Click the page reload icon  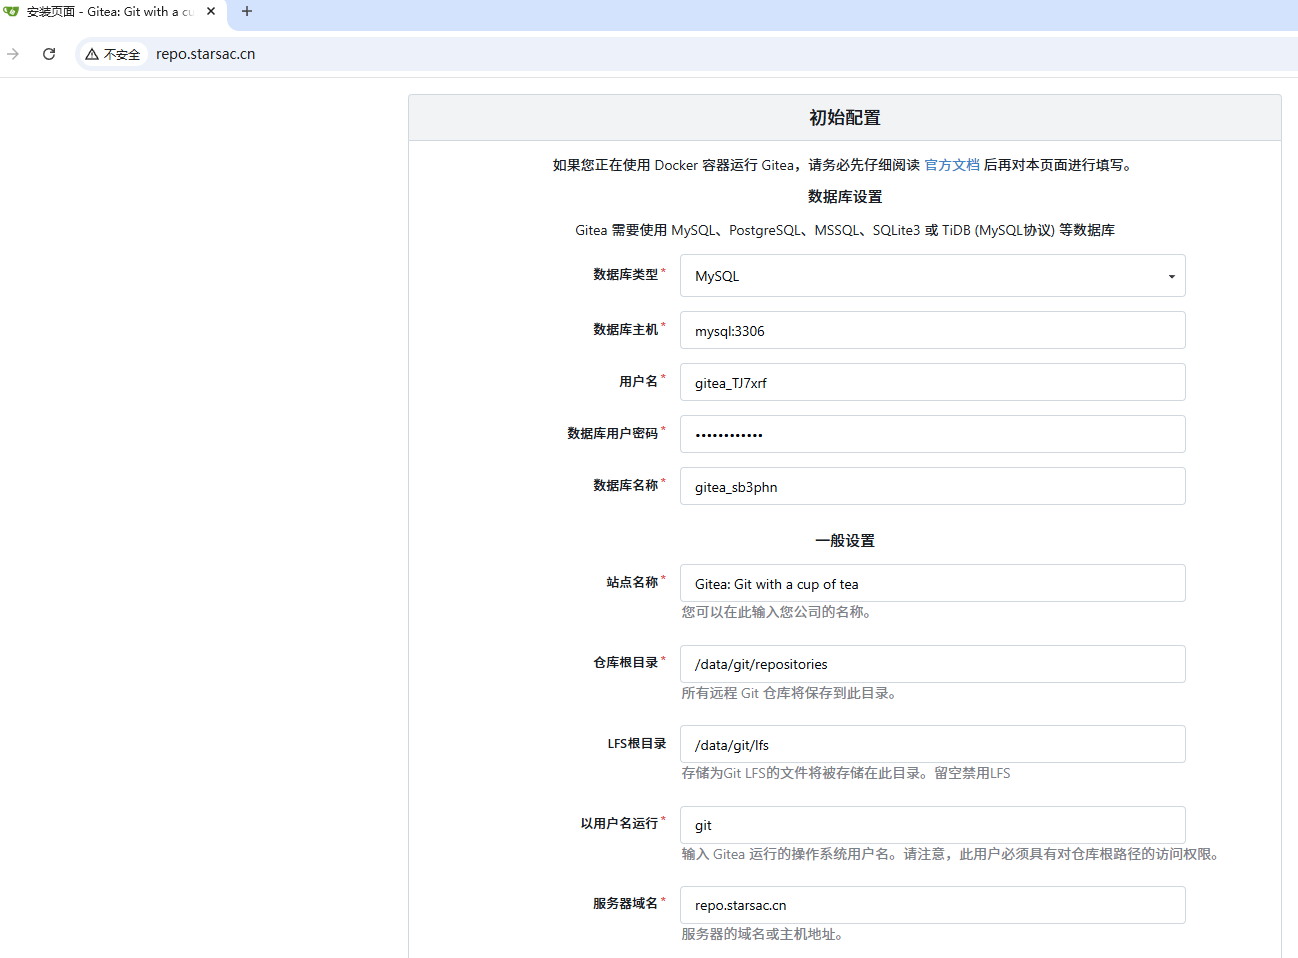(48, 54)
